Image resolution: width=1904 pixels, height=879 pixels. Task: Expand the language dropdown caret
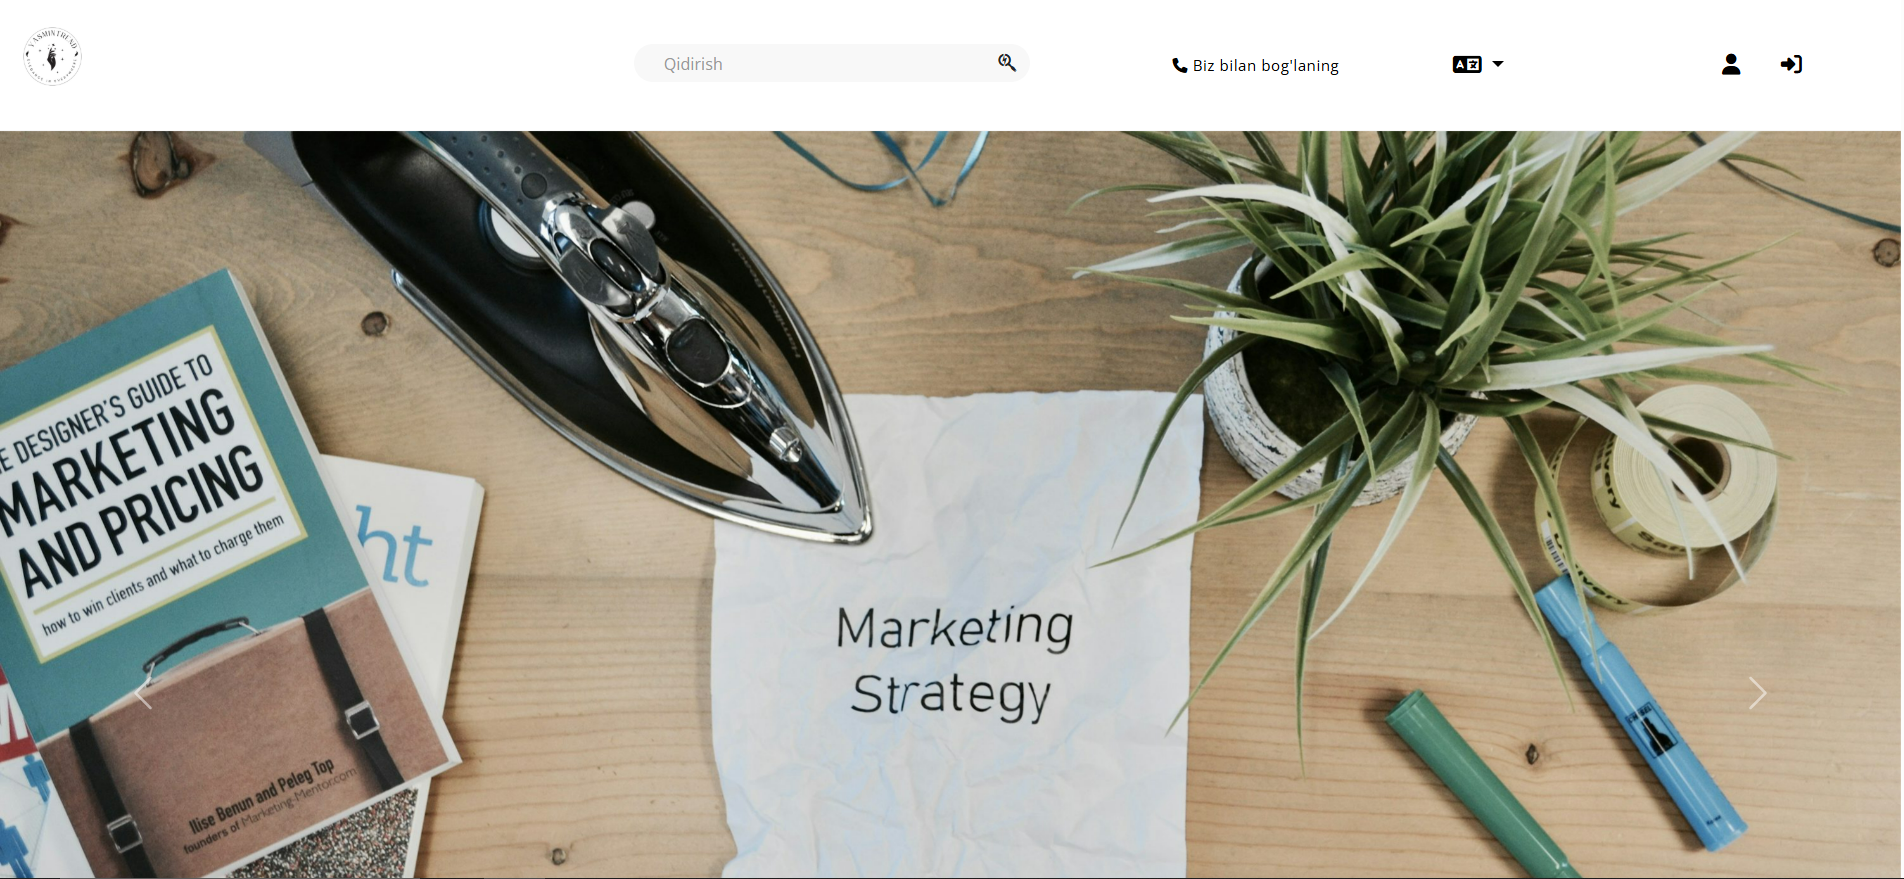(1498, 64)
